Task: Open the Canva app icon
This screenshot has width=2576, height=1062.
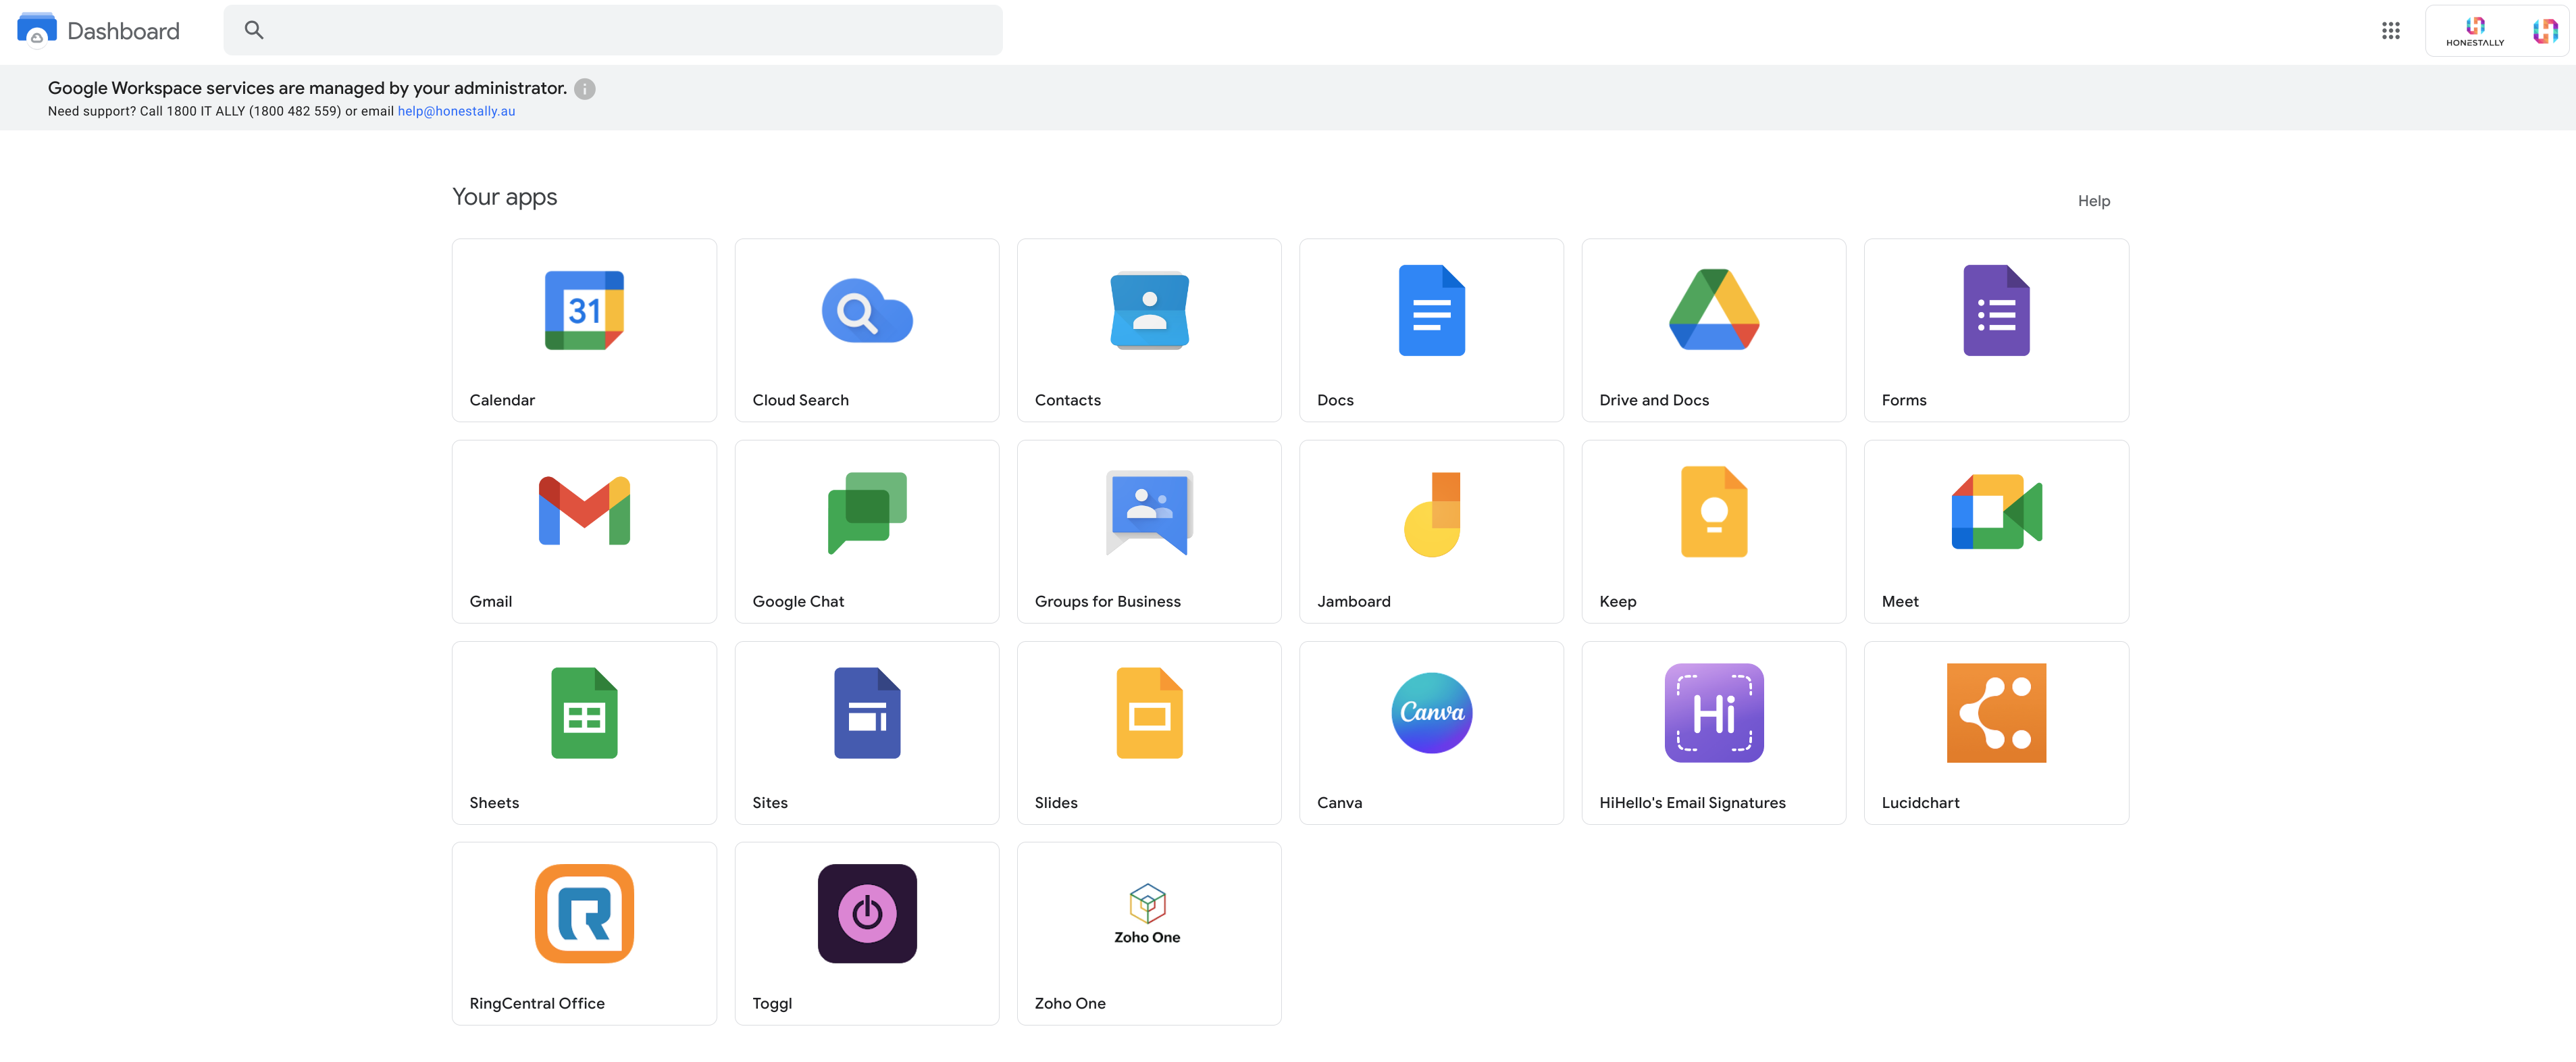Action: click(x=1431, y=712)
